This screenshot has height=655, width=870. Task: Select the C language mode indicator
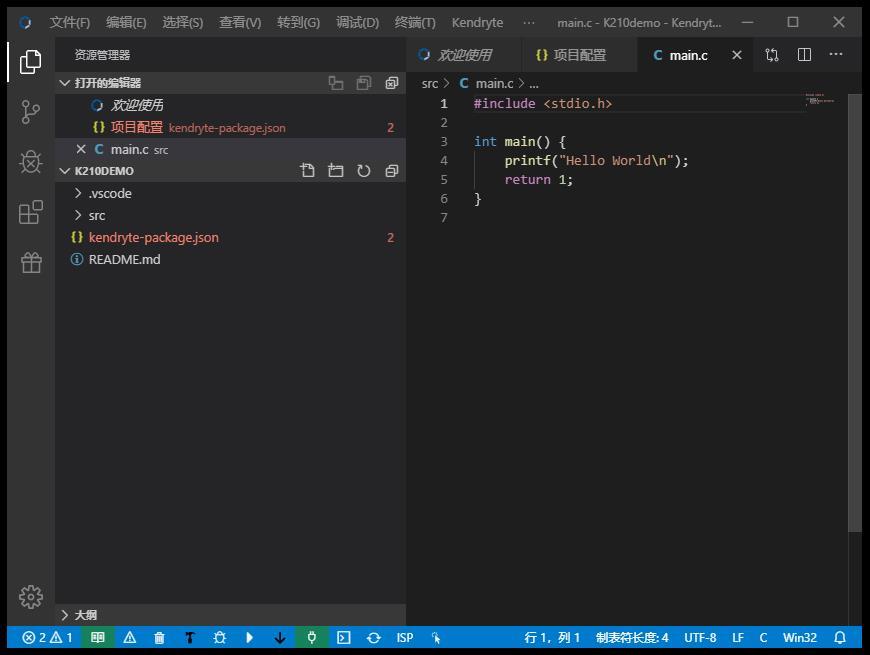click(763, 638)
